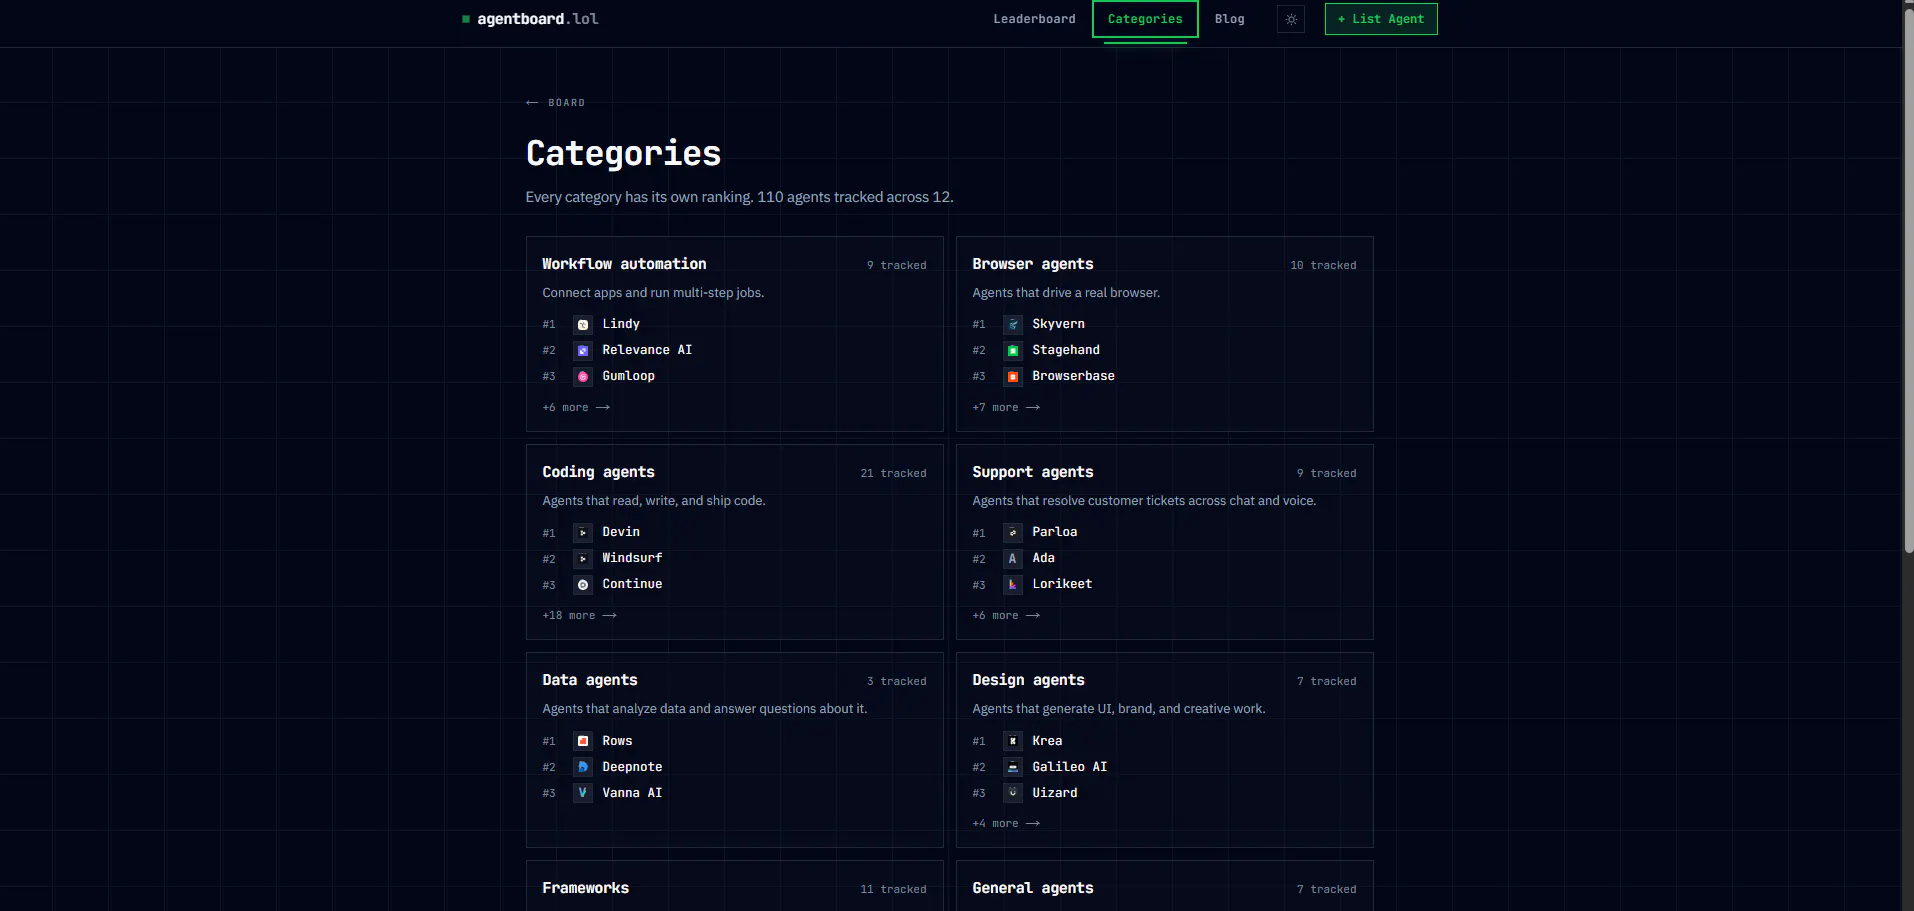Click the Gumloop logo icon

tap(583, 377)
